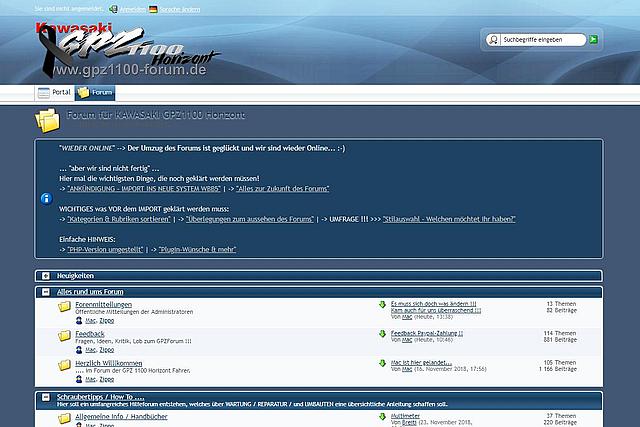The width and height of the screenshot is (640, 427).
Task: Click the search magnifier icon
Action: coord(493,40)
